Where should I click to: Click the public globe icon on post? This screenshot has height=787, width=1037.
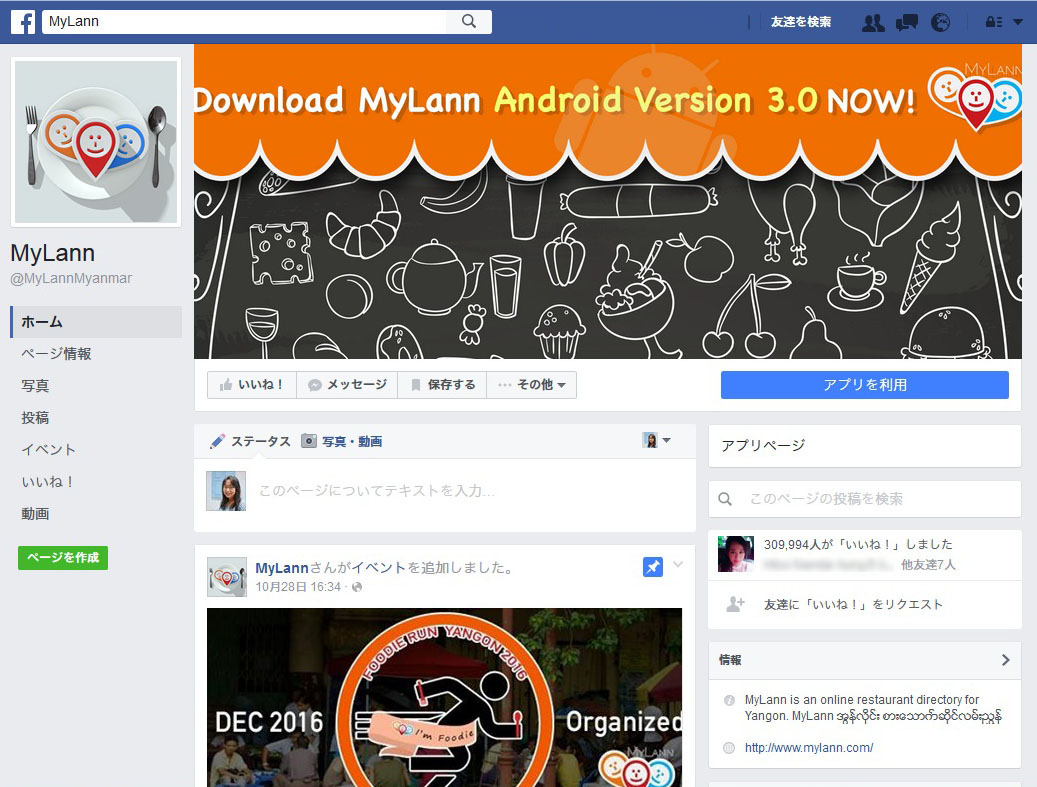(x=357, y=587)
